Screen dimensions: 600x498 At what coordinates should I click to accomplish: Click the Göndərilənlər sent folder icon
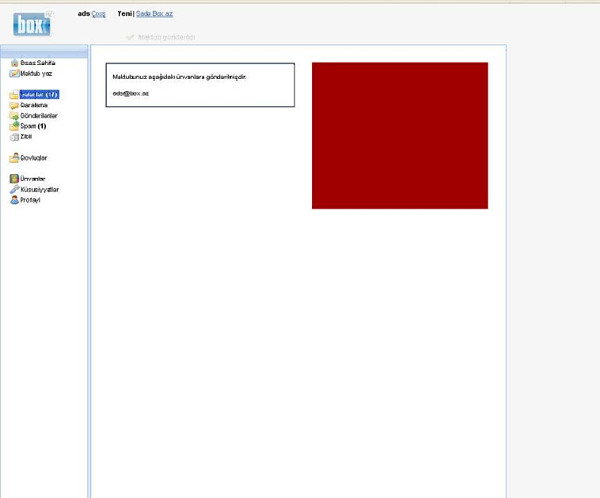[x=14, y=116]
